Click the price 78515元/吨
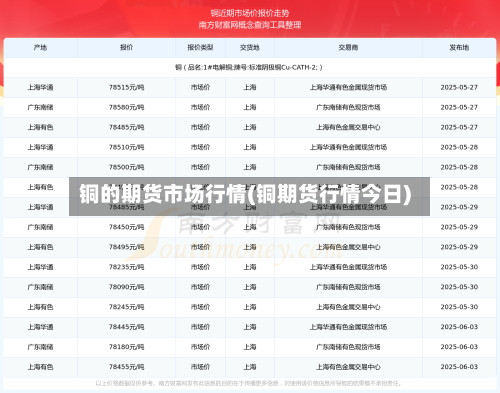This screenshot has width=500, height=393. (126, 87)
